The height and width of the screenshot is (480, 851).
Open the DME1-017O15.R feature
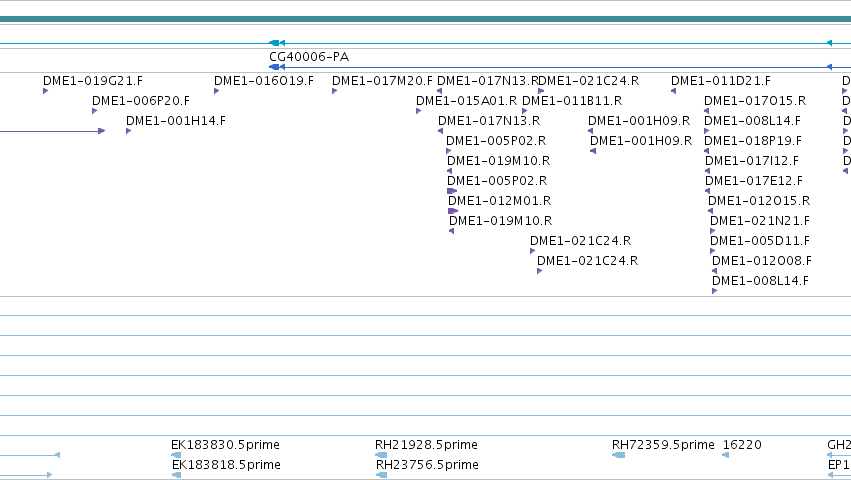coord(755,100)
